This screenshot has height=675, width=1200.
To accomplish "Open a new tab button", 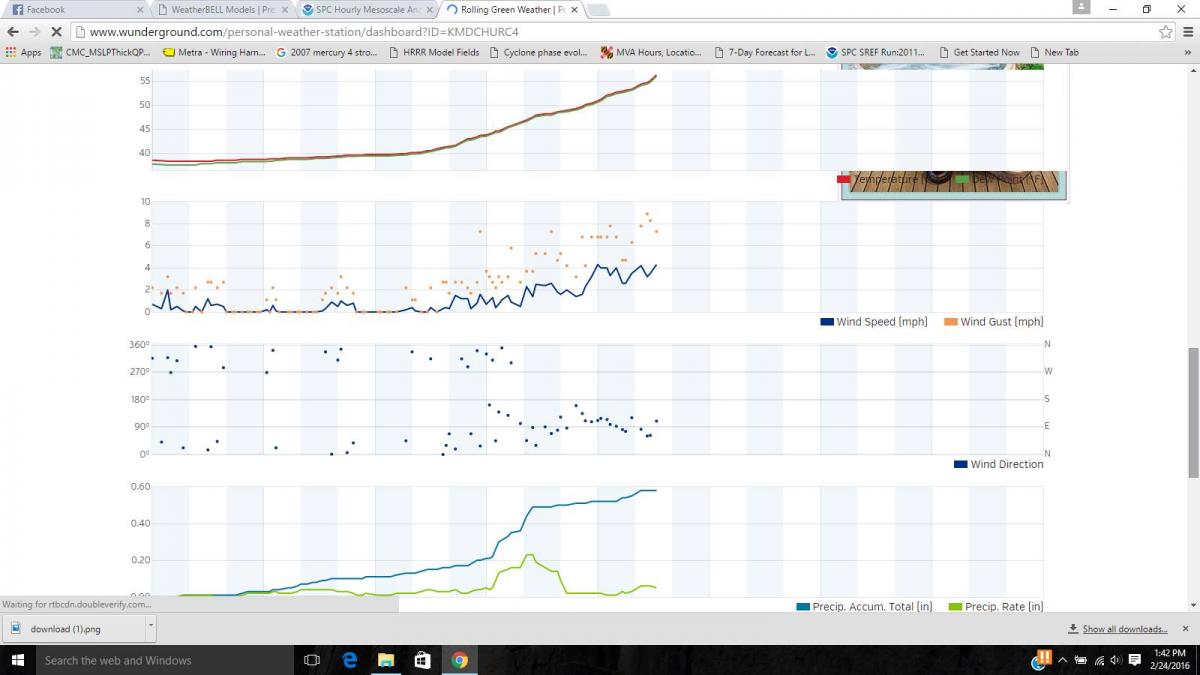I will [598, 10].
